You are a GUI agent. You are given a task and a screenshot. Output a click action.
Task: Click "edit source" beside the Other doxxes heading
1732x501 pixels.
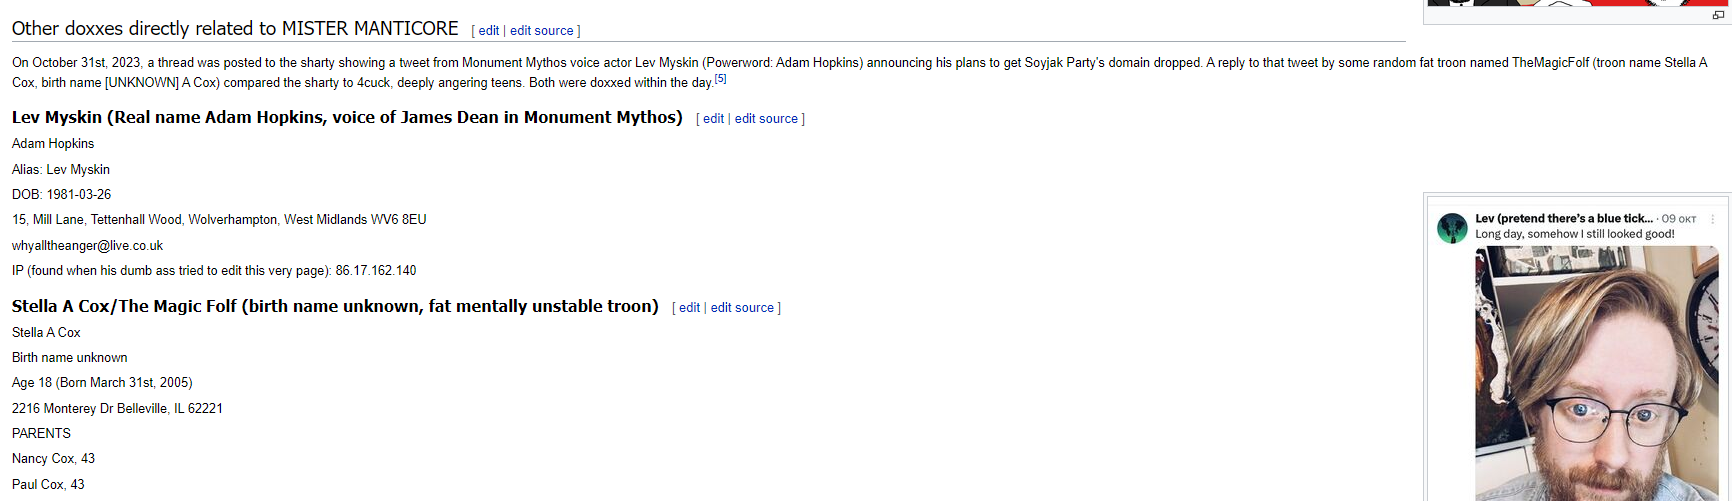542,31
